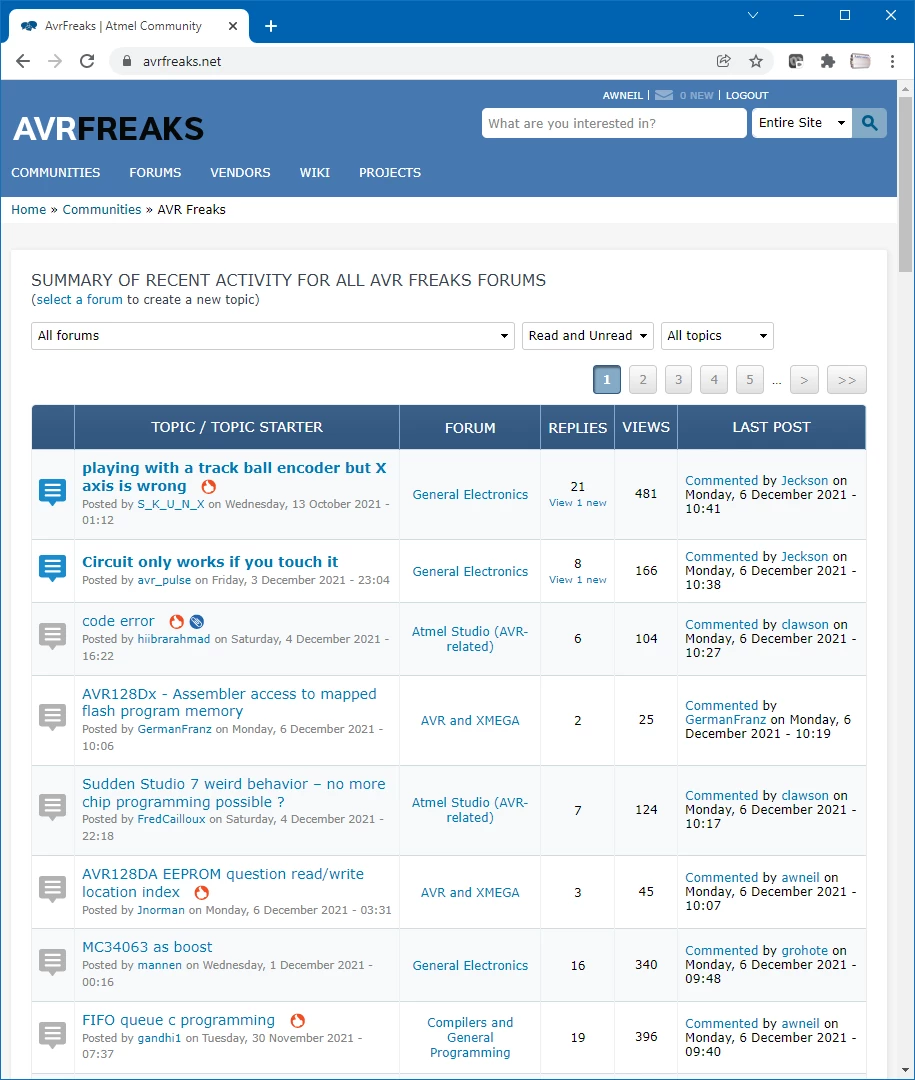Screen dimensions: 915x1080
Task: Open VENDORS menu
Action: pyautogui.click(x=240, y=173)
